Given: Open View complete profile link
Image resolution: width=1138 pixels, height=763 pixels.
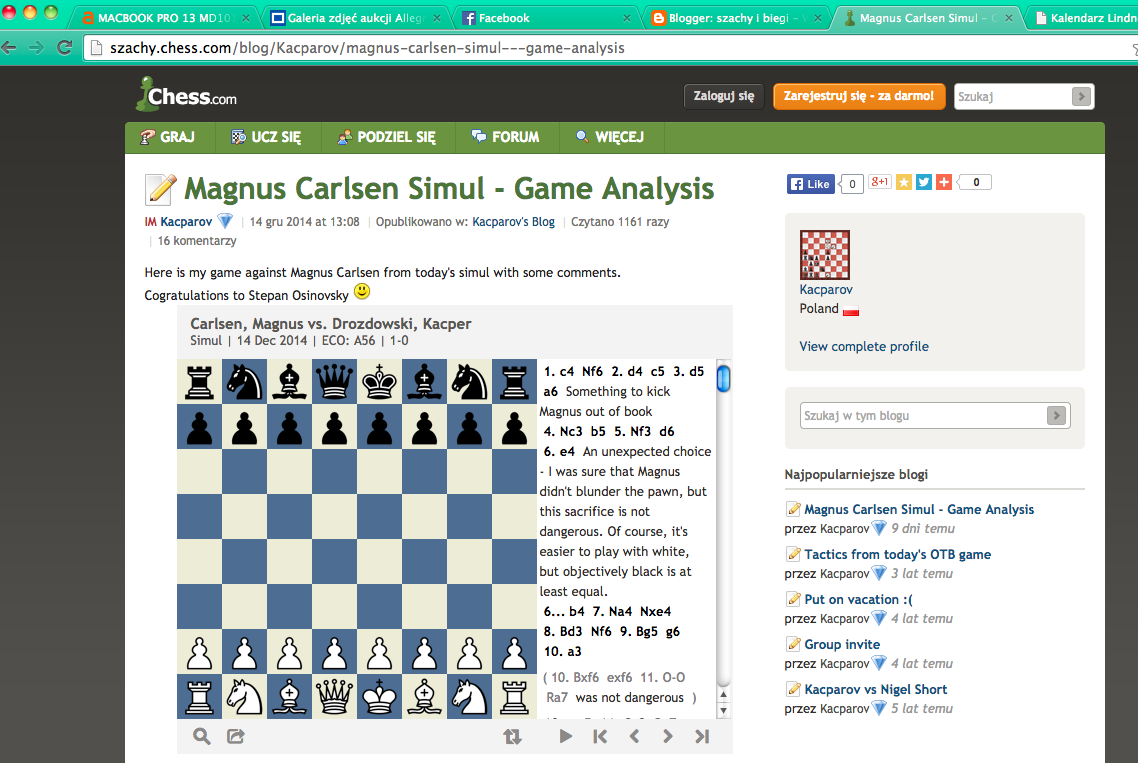Looking at the screenshot, I should click(x=864, y=346).
